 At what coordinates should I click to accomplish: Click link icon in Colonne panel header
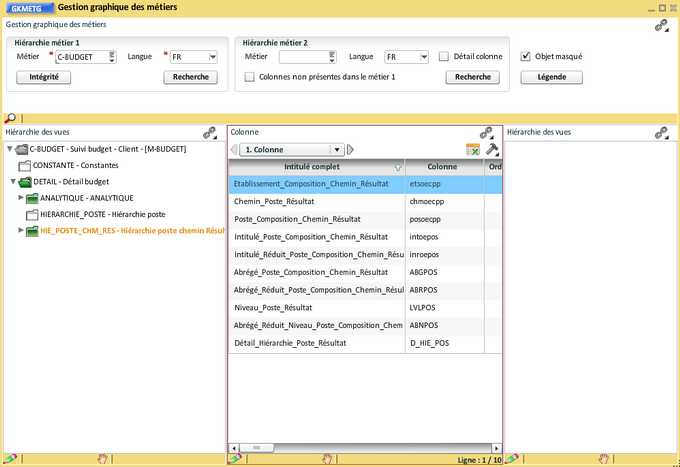(x=486, y=132)
